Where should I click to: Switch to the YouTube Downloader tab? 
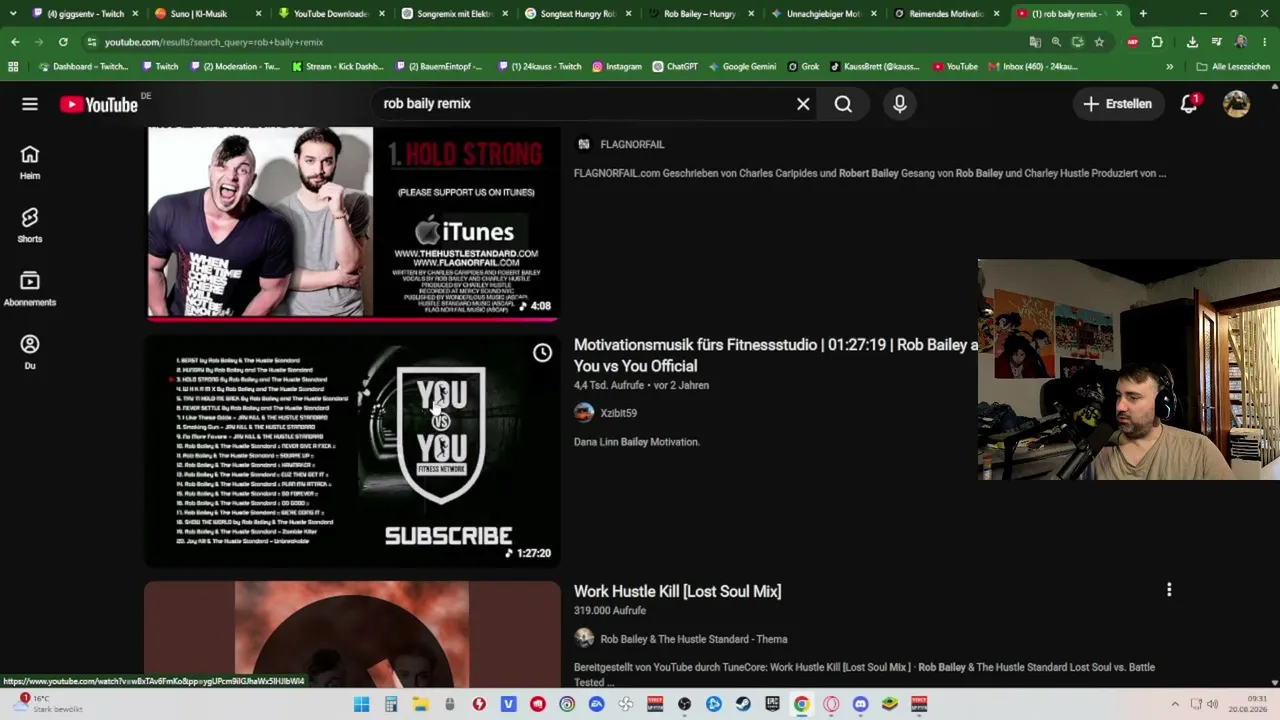pos(331,14)
